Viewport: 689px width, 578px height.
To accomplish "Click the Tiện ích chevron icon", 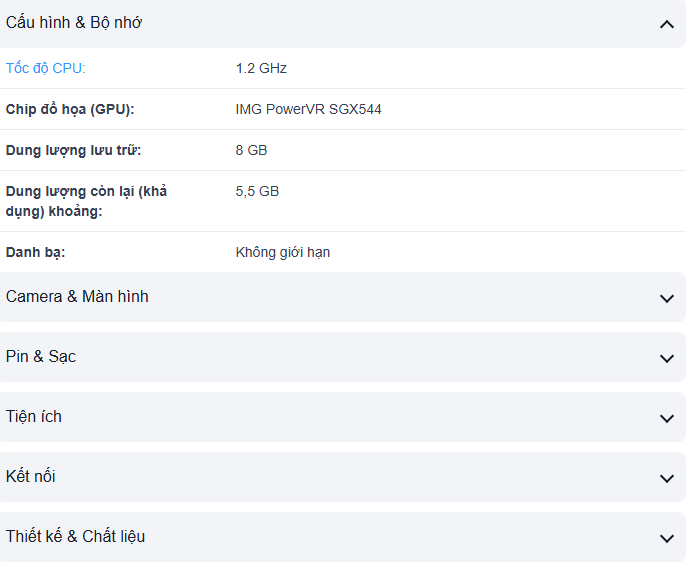I will coord(667,418).
